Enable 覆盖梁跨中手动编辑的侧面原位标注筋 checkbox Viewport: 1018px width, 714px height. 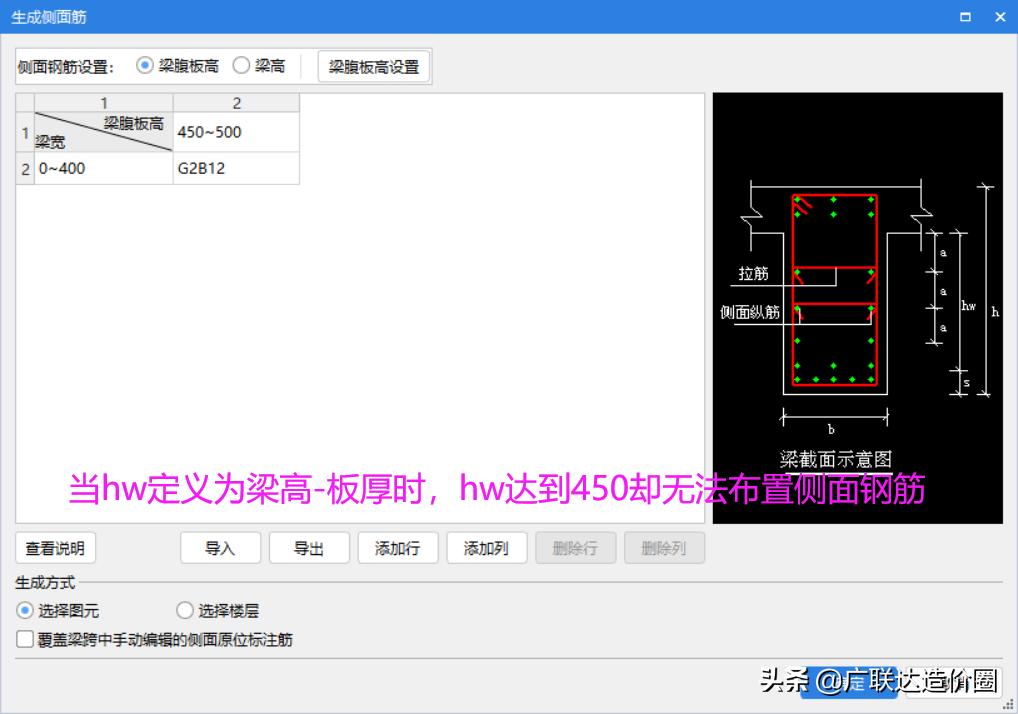(25, 639)
